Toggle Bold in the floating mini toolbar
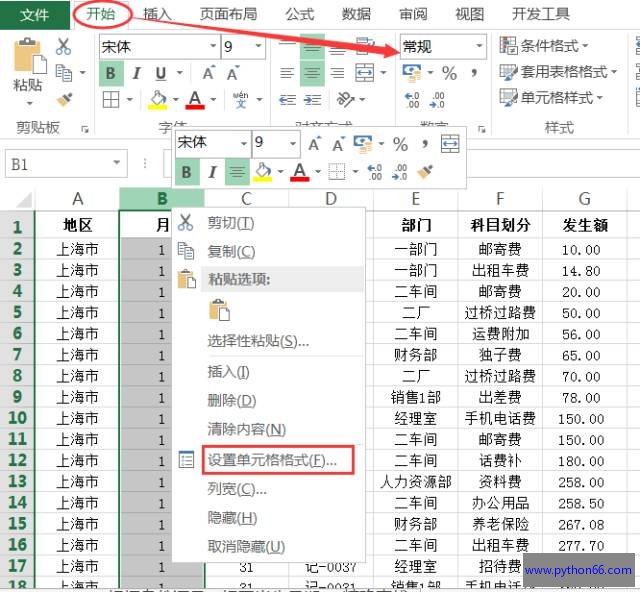The image size is (640, 592). point(186,172)
